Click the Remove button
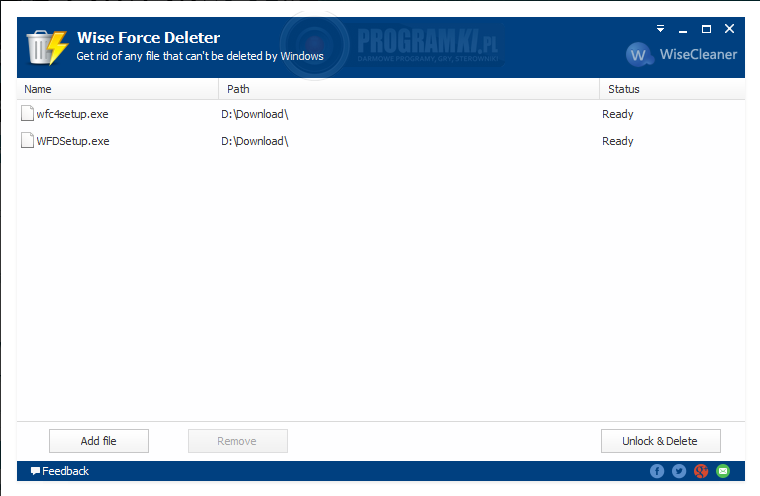This screenshot has height=496, width=760. click(x=238, y=441)
